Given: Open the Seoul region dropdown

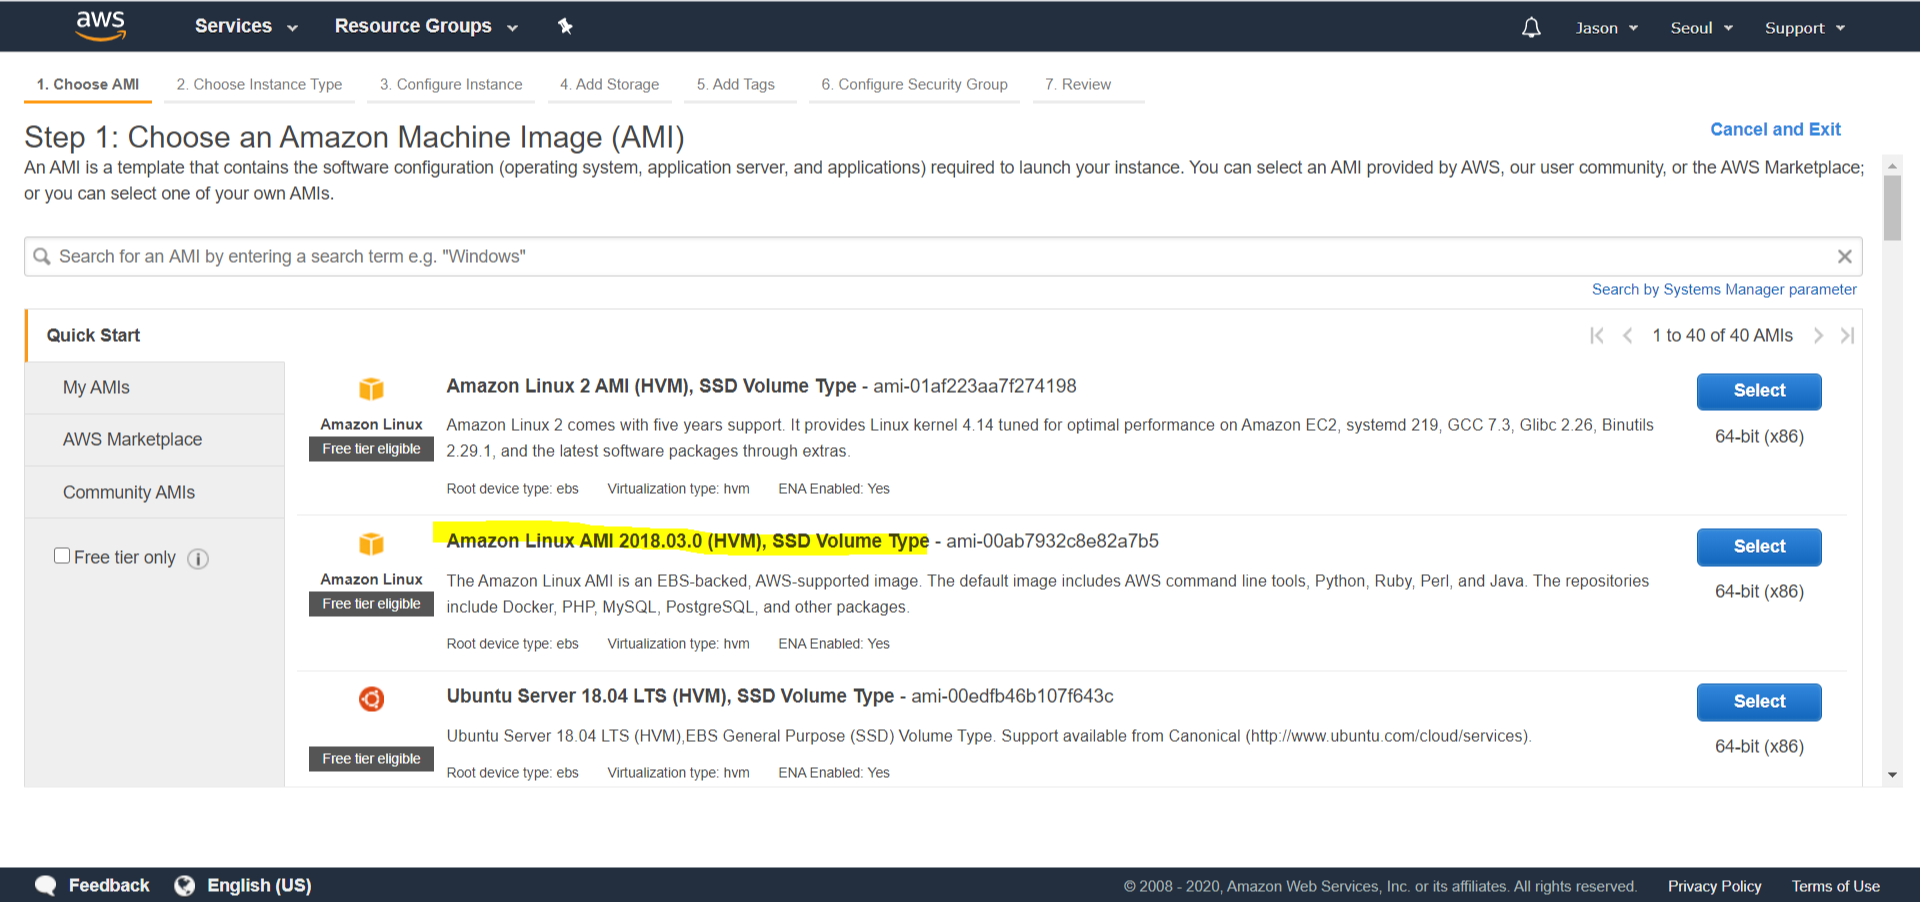Looking at the screenshot, I should click(1701, 28).
